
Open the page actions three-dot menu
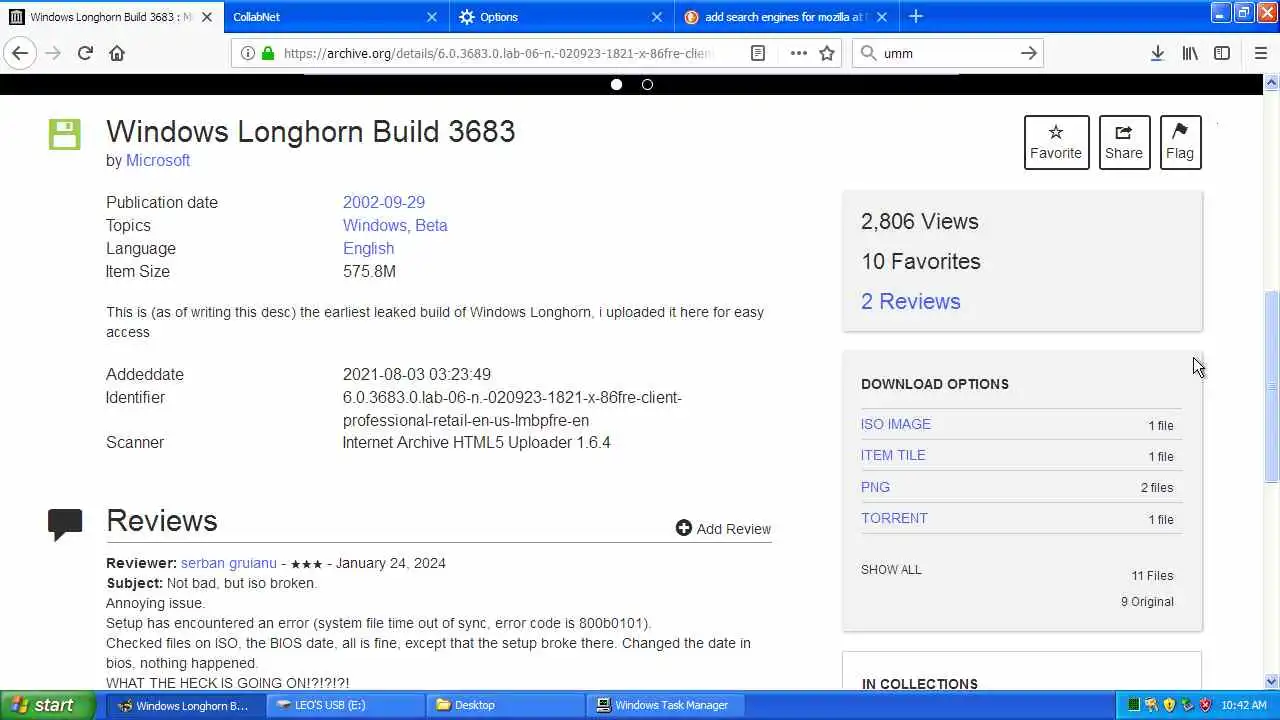tap(798, 53)
